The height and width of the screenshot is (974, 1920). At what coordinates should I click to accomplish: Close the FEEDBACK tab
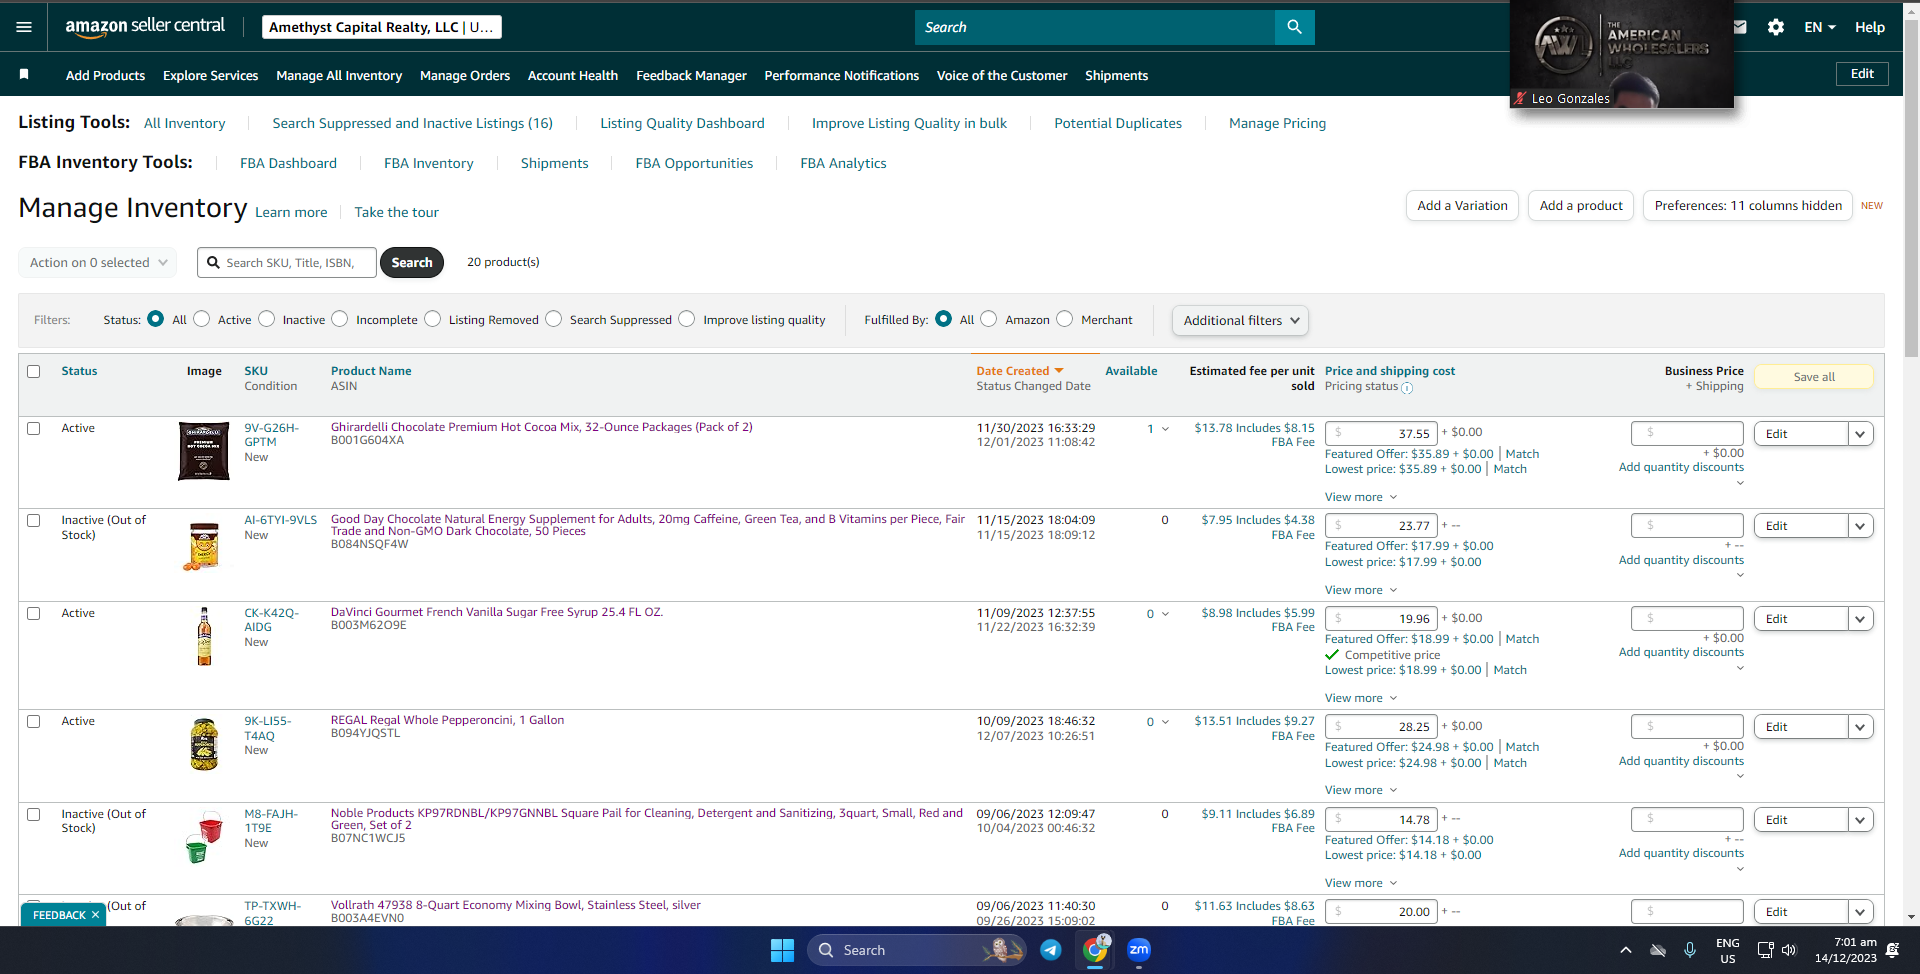96,915
